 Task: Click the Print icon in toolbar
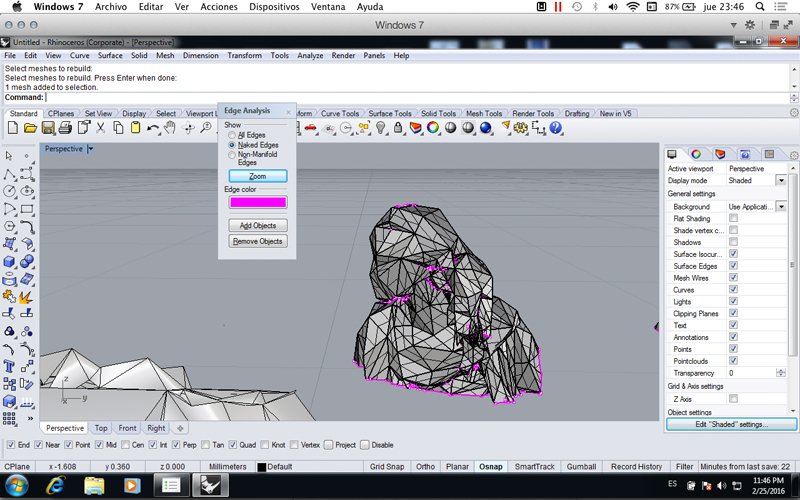tap(65, 128)
